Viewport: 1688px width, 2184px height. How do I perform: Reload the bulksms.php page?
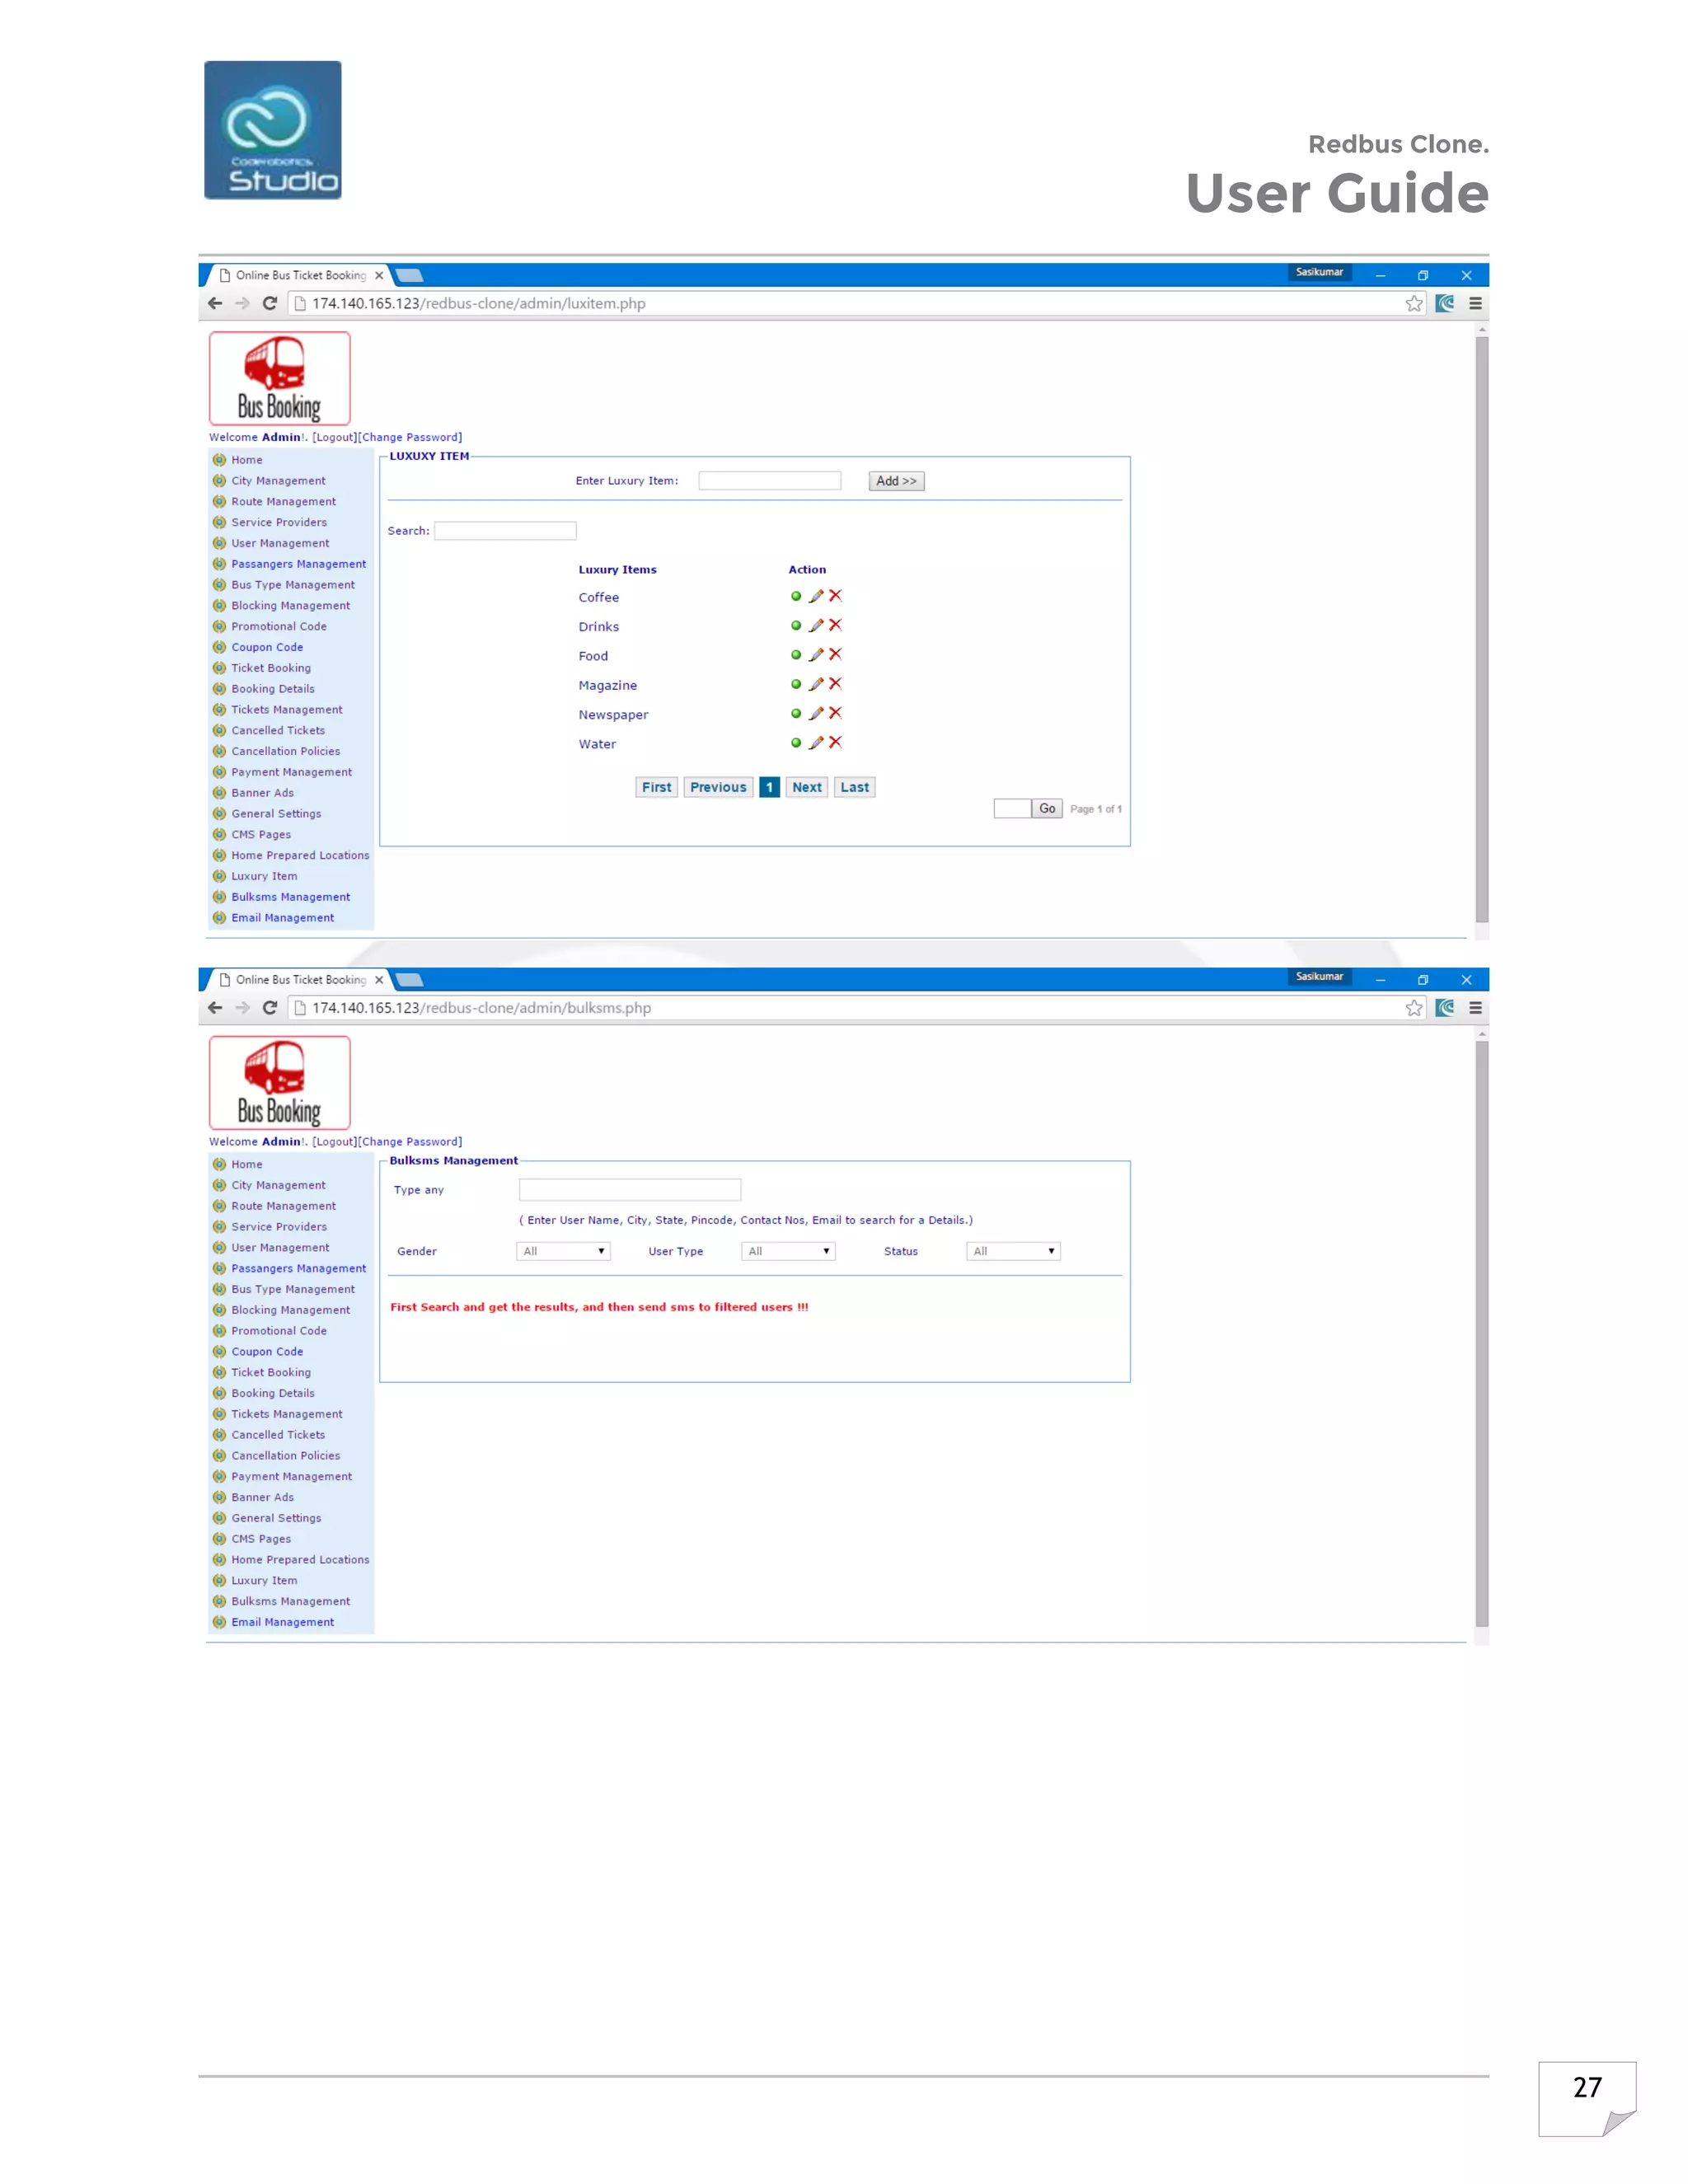(x=269, y=1008)
